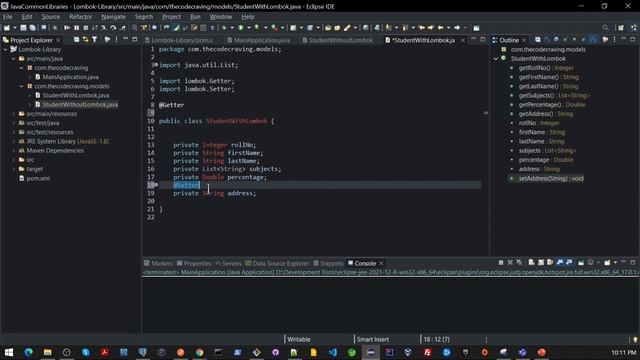Collapse StudentWithLombok class in Outline

(496, 59)
